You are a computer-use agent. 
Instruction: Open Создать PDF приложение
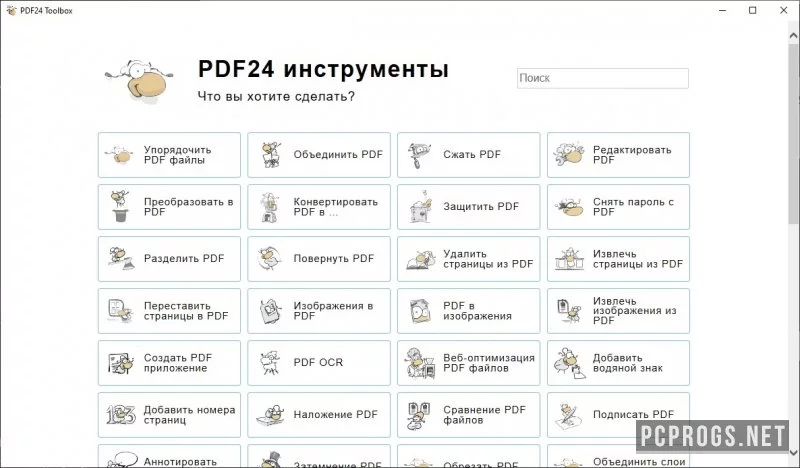tap(169, 363)
